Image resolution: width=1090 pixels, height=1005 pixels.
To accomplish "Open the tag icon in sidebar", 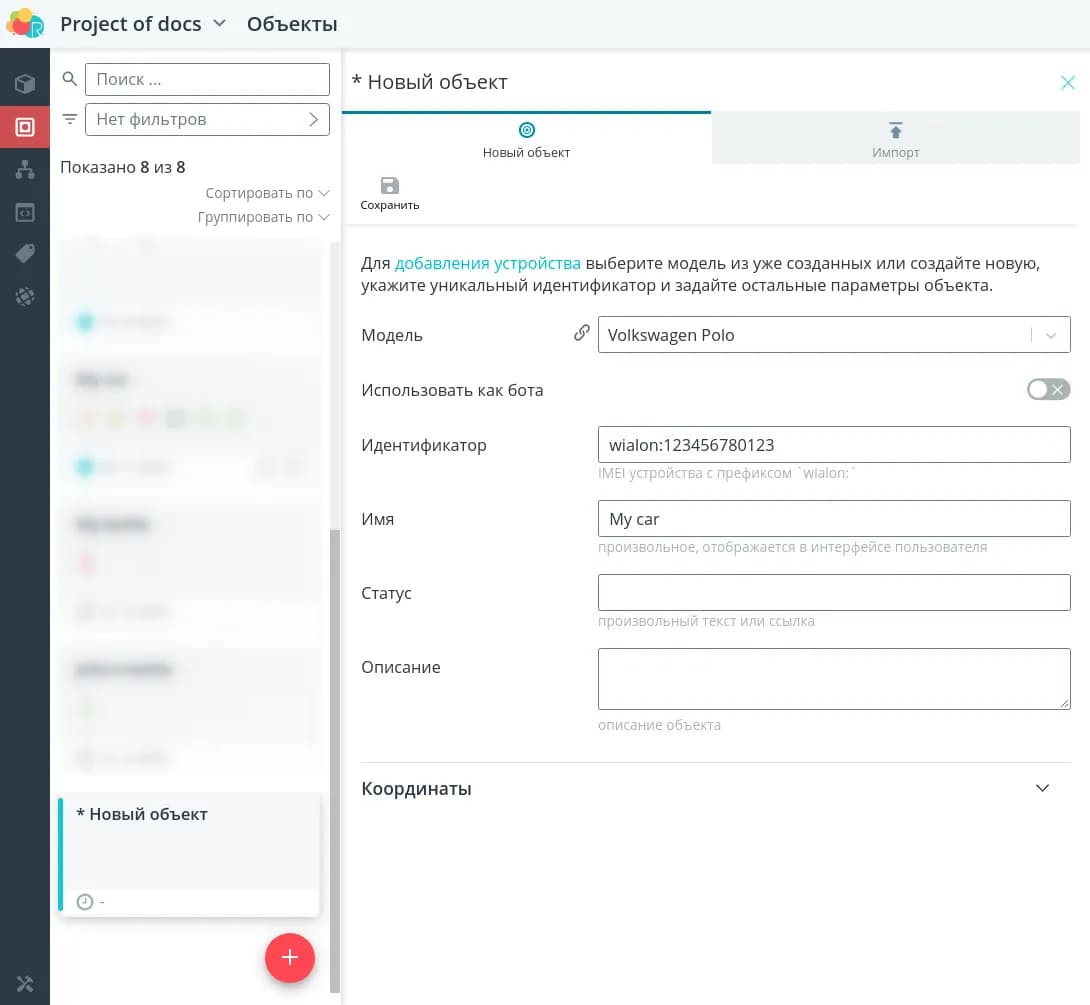I will 25,254.
